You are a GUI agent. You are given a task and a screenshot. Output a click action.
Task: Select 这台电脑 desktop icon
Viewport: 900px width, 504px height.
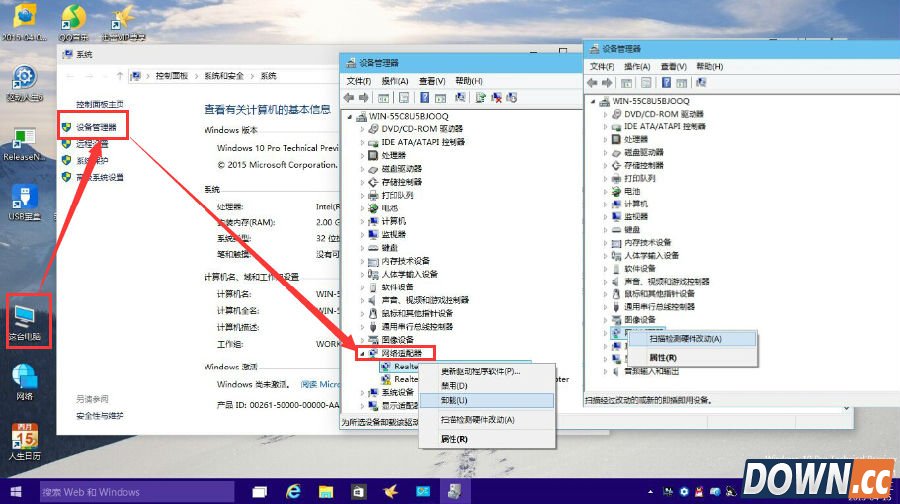click(x=25, y=321)
